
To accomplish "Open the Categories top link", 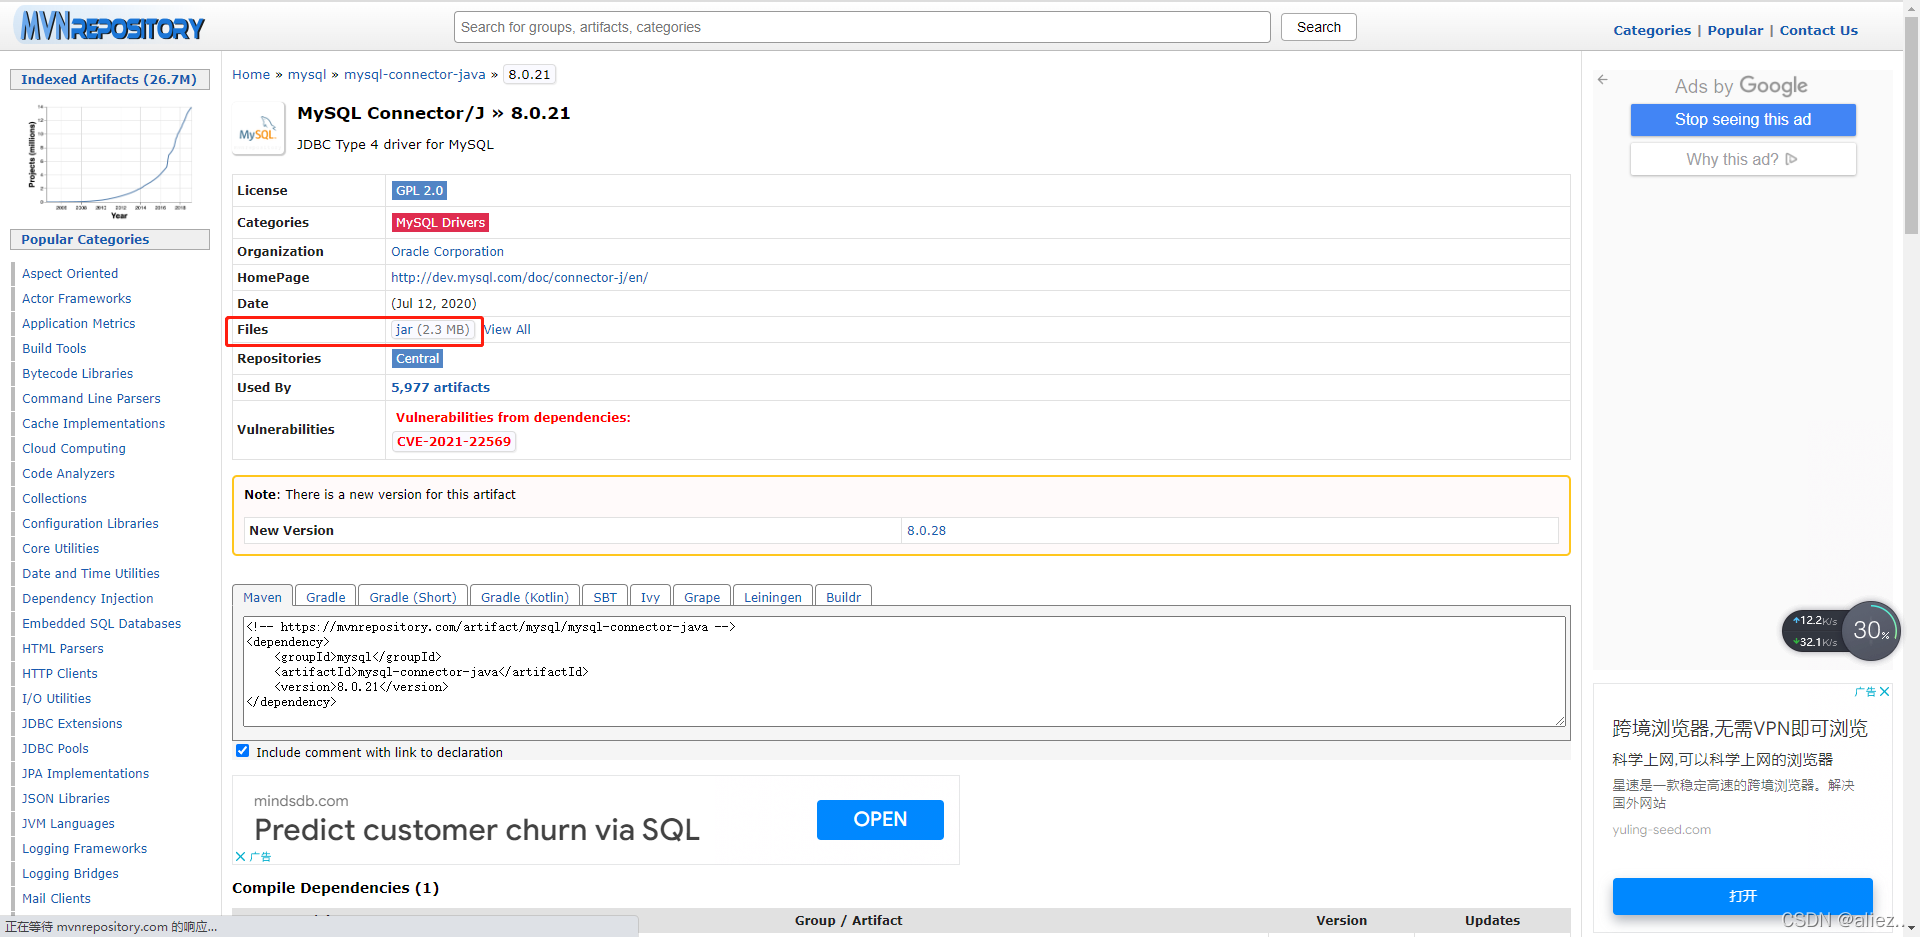I will click(1652, 30).
